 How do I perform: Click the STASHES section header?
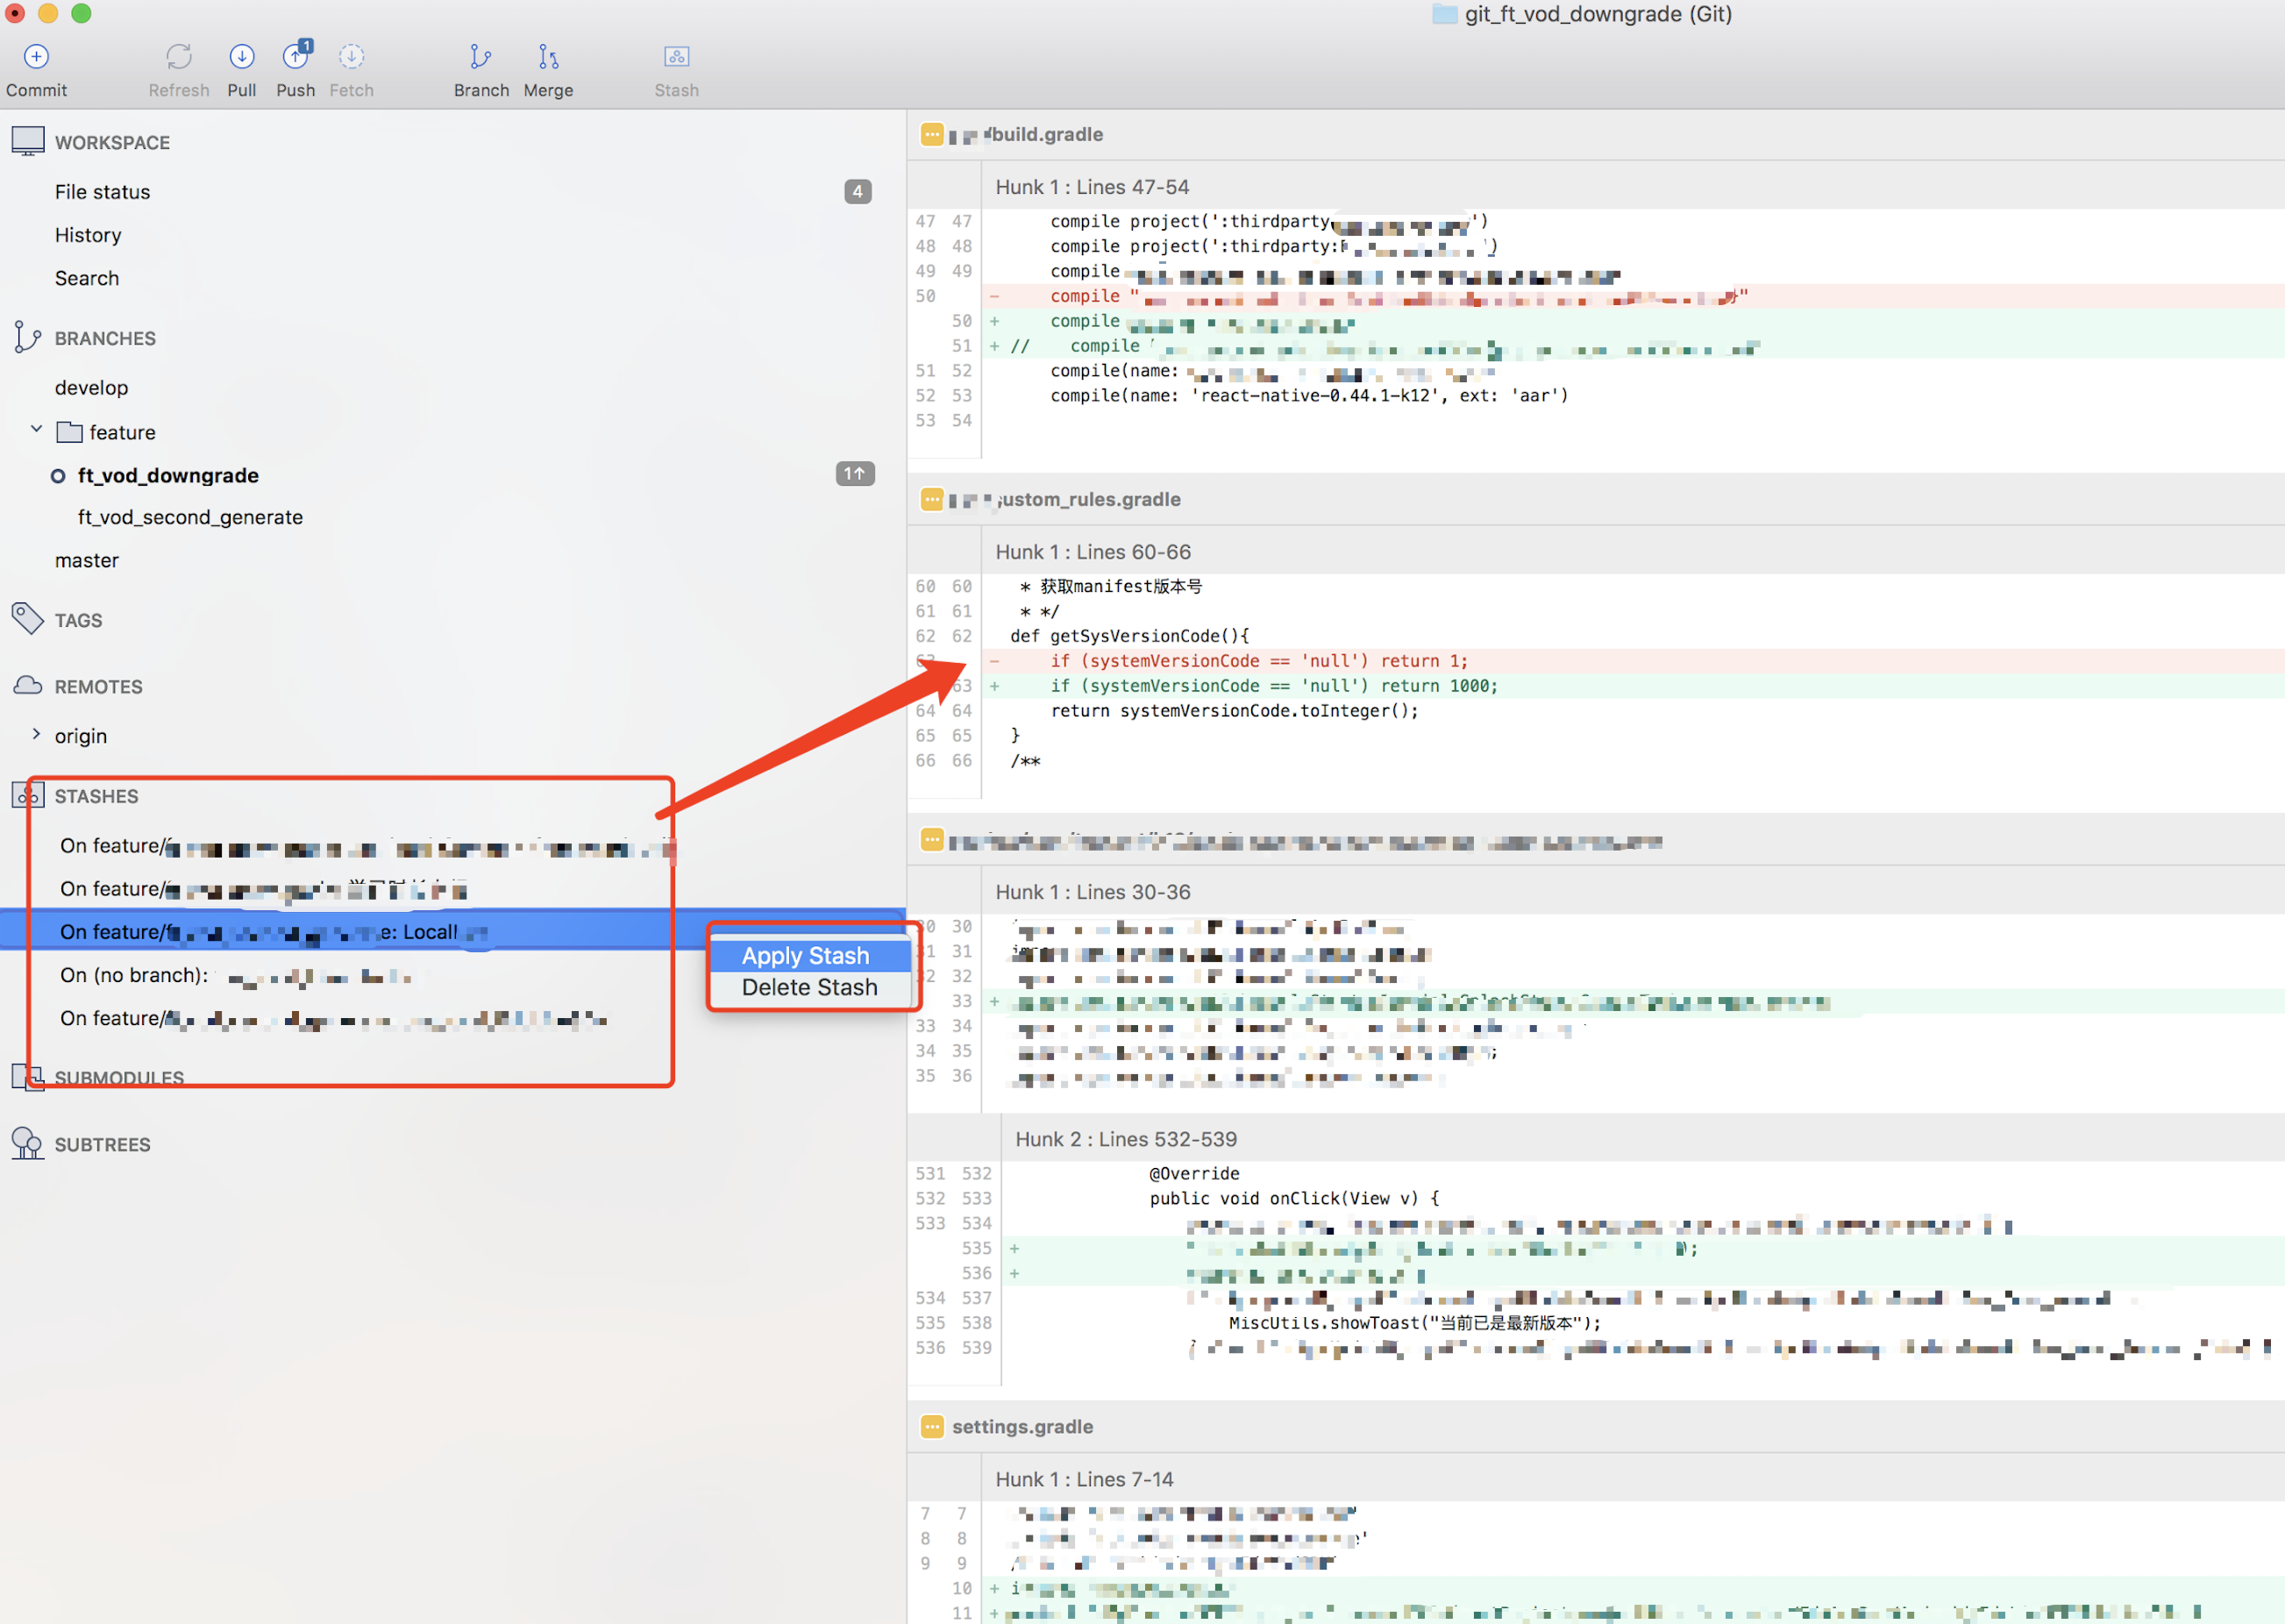[x=96, y=796]
